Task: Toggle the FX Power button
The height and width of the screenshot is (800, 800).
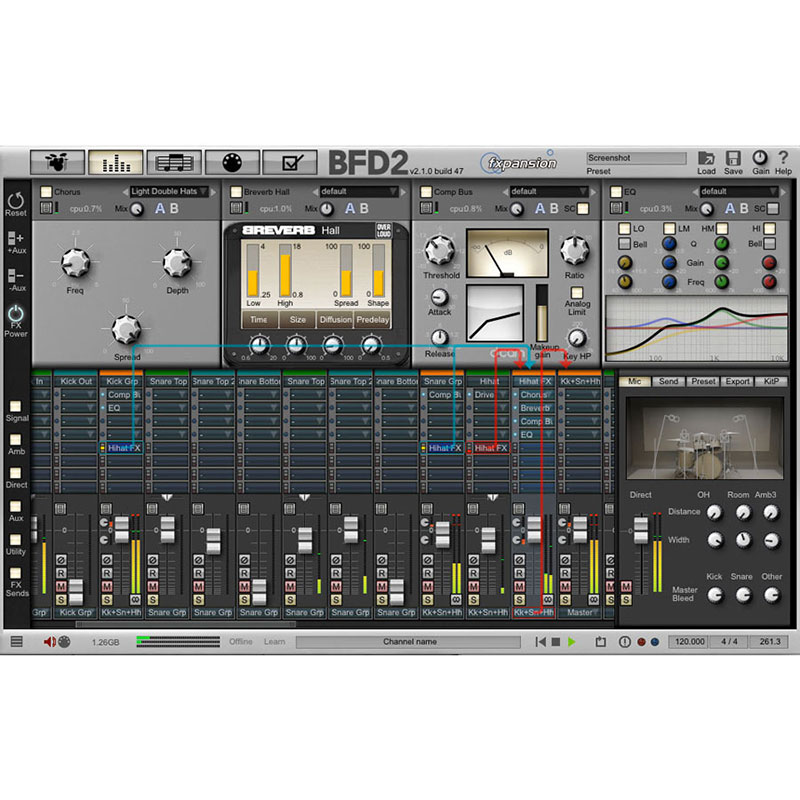Action: pyautogui.click(x=16, y=316)
